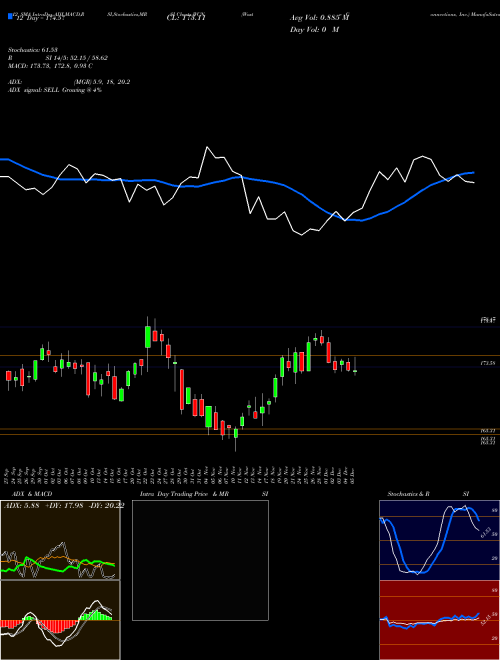Click the tall green candlestick at the October peak
500x660 pixels.
(147, 337)
